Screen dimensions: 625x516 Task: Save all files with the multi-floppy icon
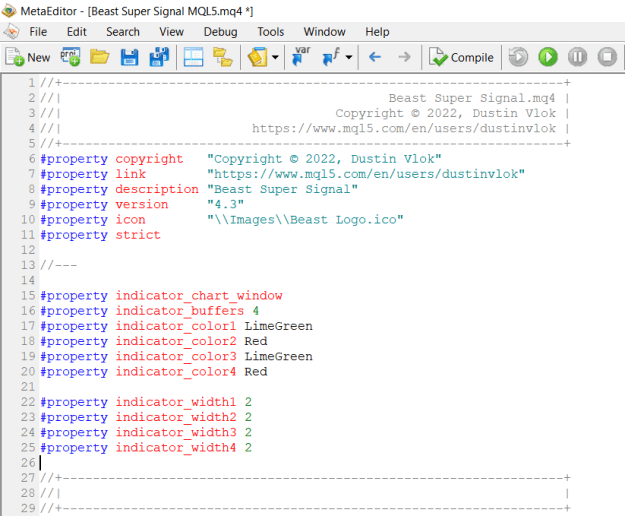click(159, 57)
